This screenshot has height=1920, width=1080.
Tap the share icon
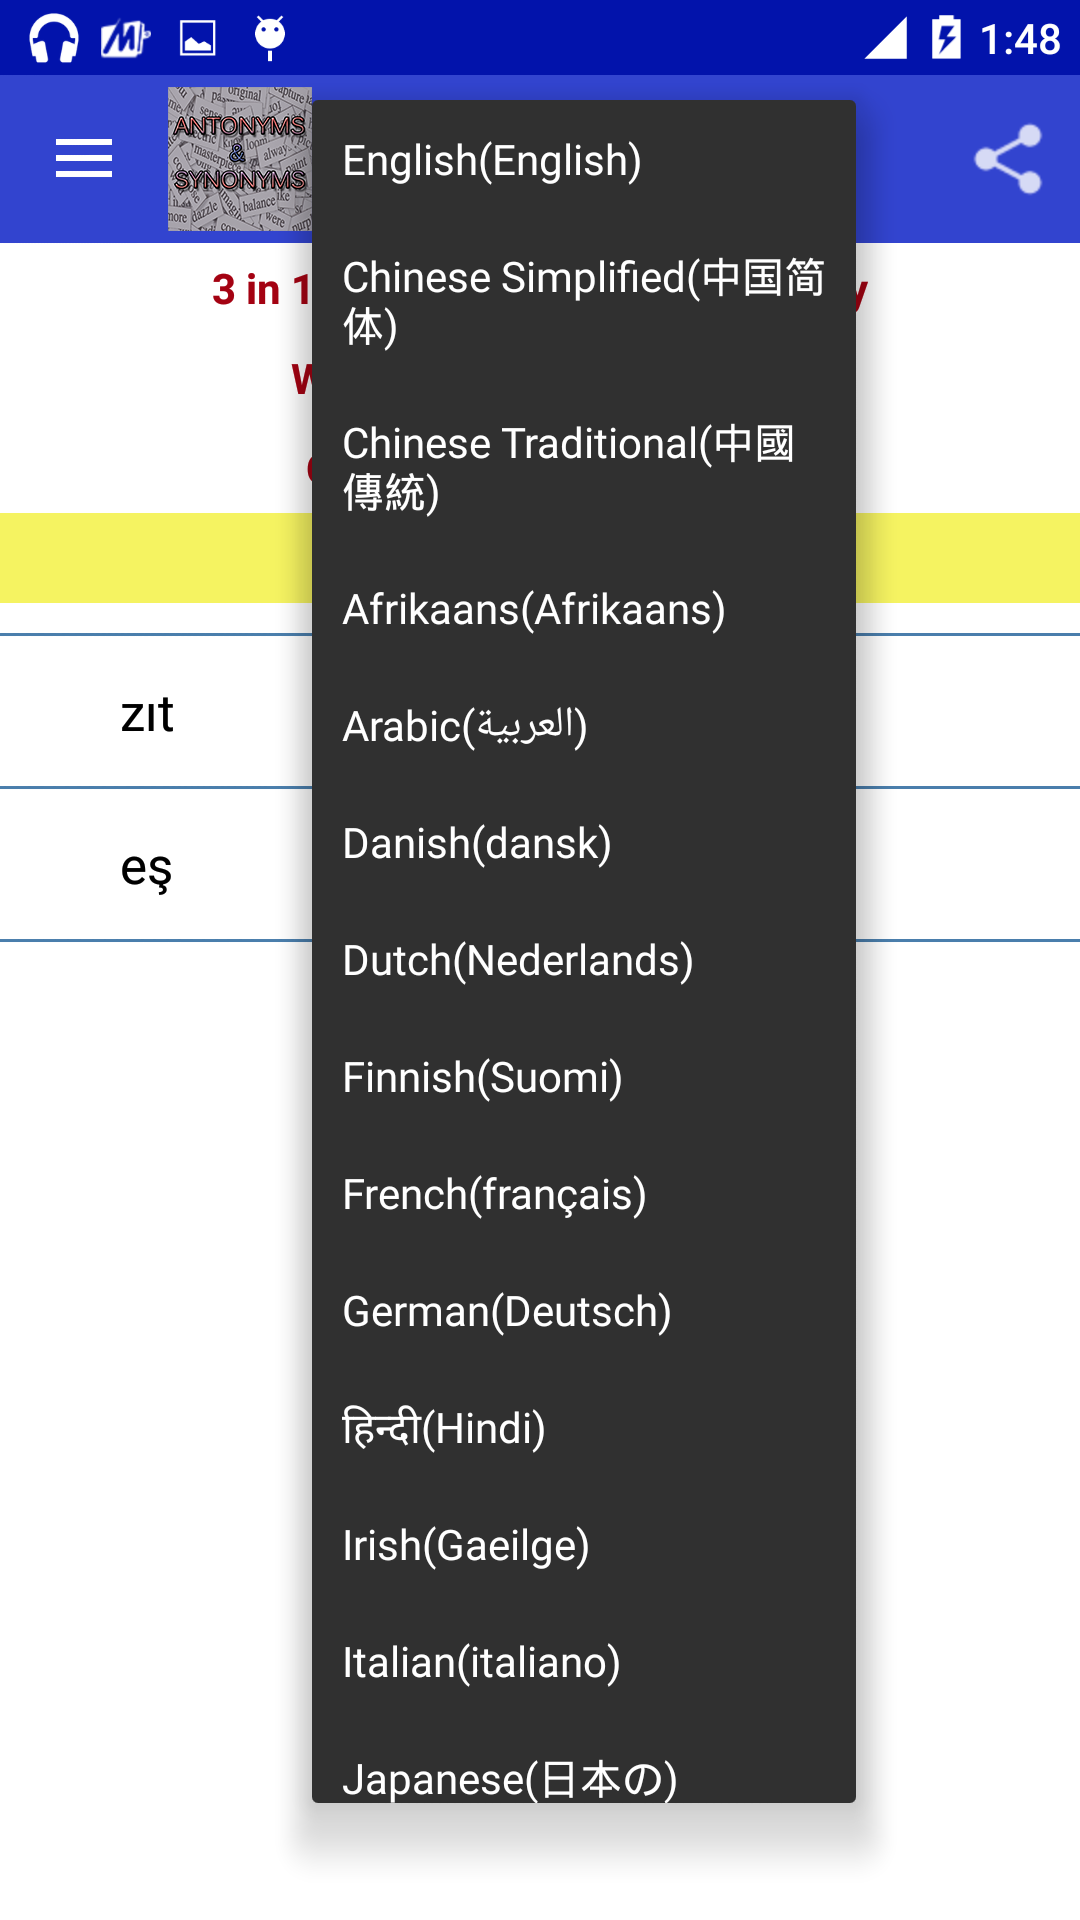point(1008,159)
